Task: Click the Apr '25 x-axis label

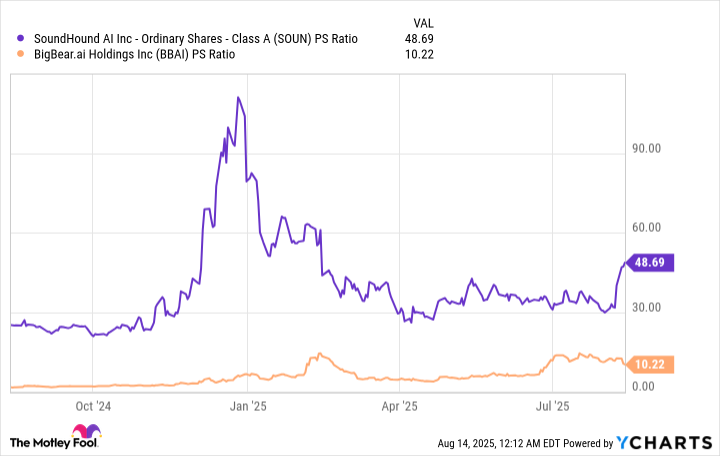Action: [x=400, y=406]
